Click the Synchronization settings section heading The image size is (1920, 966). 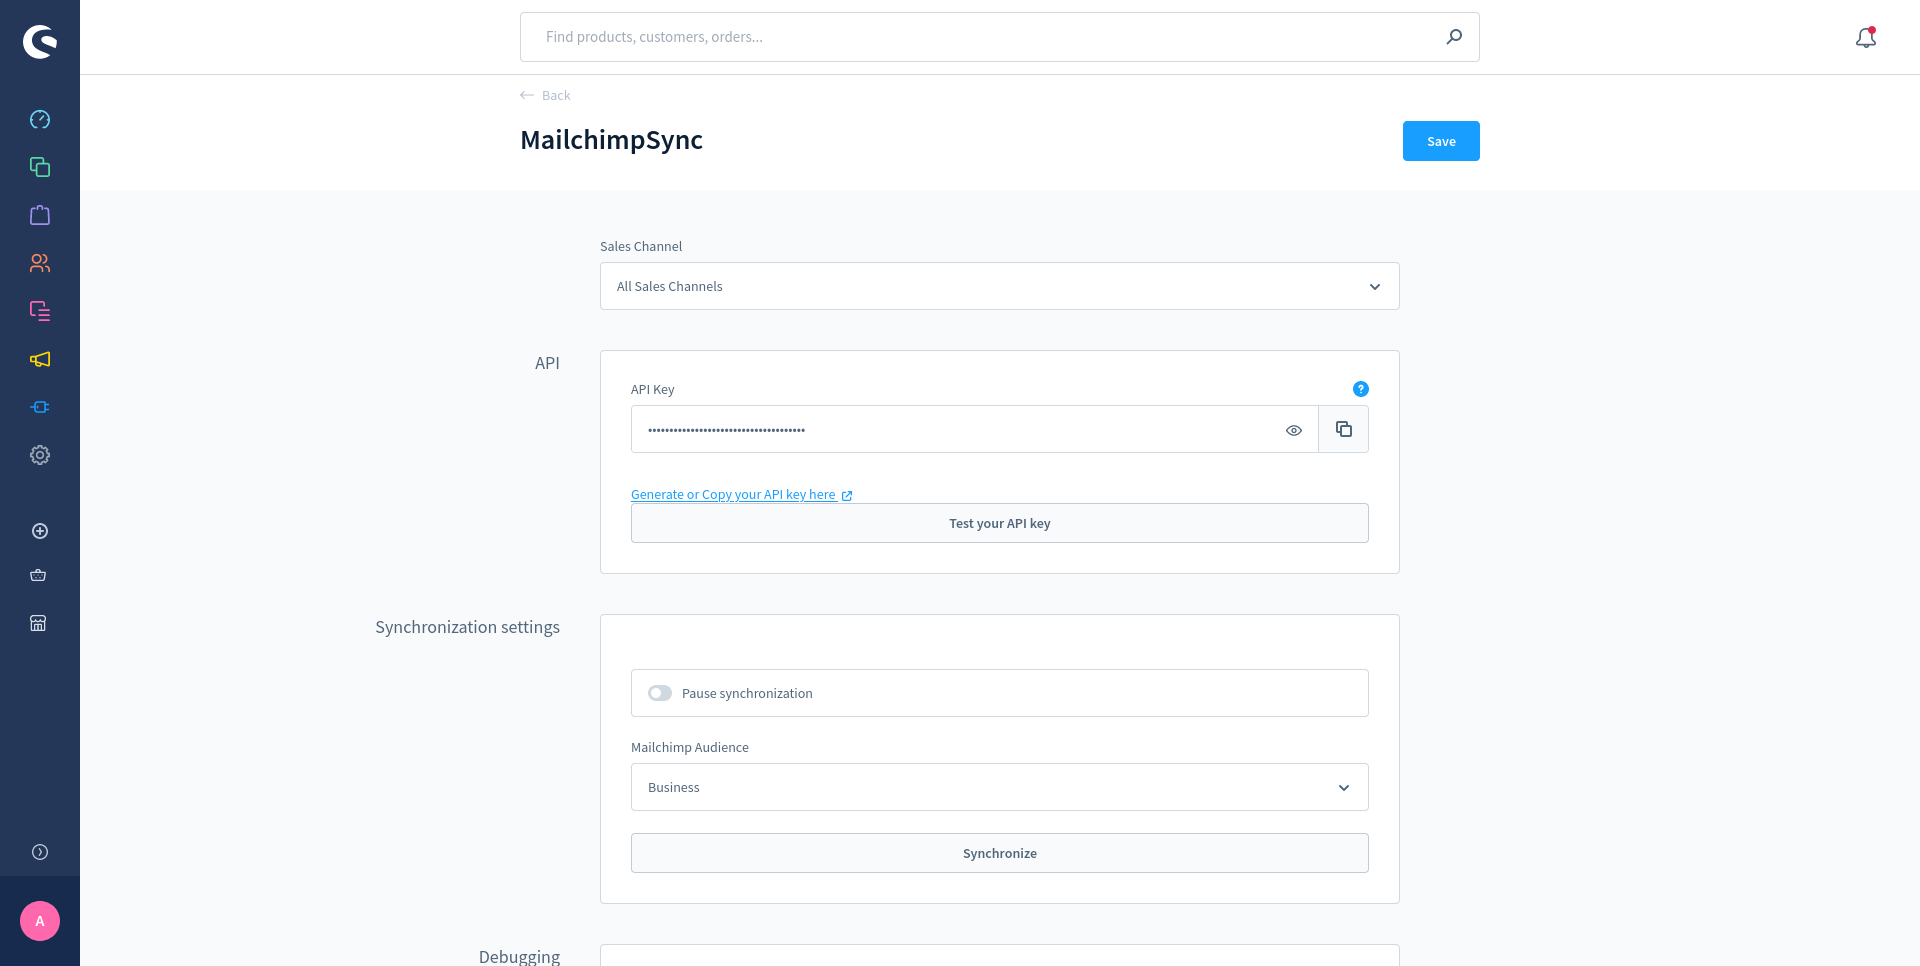467,627
